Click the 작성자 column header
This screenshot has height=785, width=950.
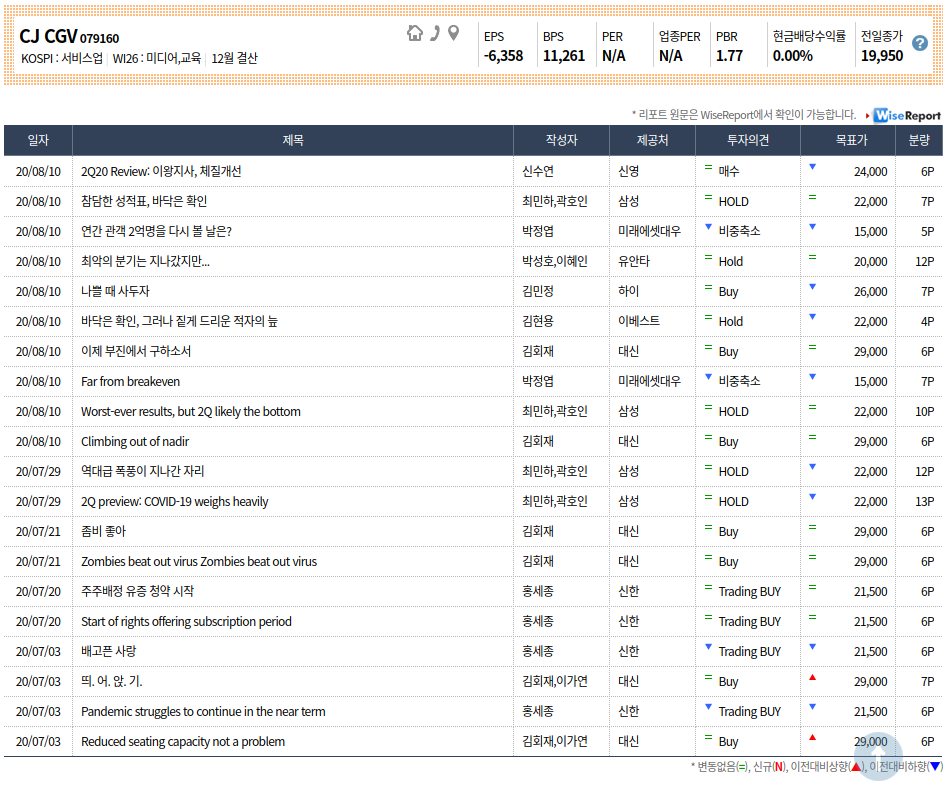pos(561,140)
